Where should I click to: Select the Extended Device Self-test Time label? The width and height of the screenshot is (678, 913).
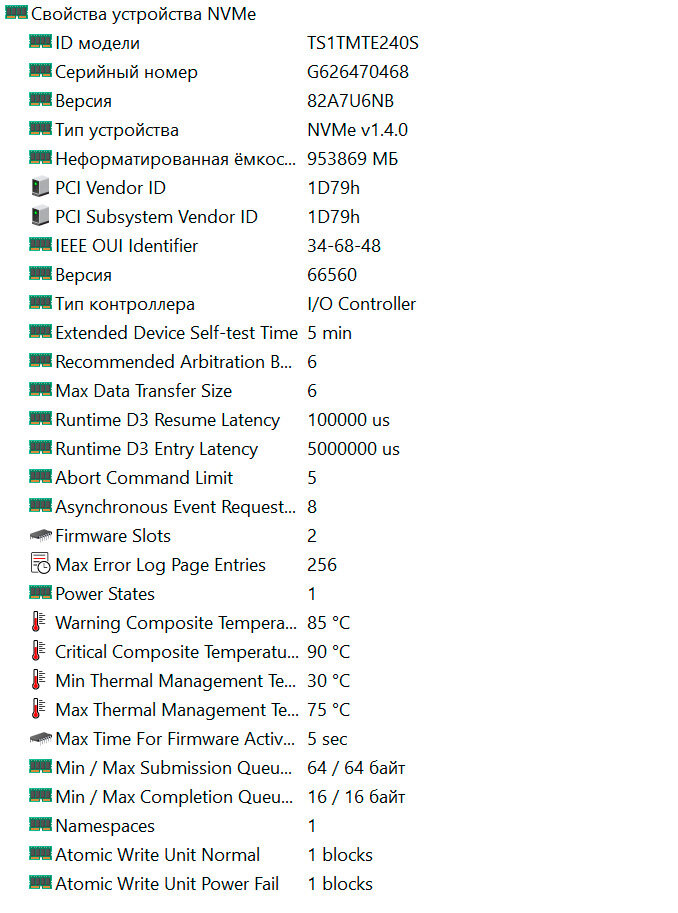coord(176,333)
